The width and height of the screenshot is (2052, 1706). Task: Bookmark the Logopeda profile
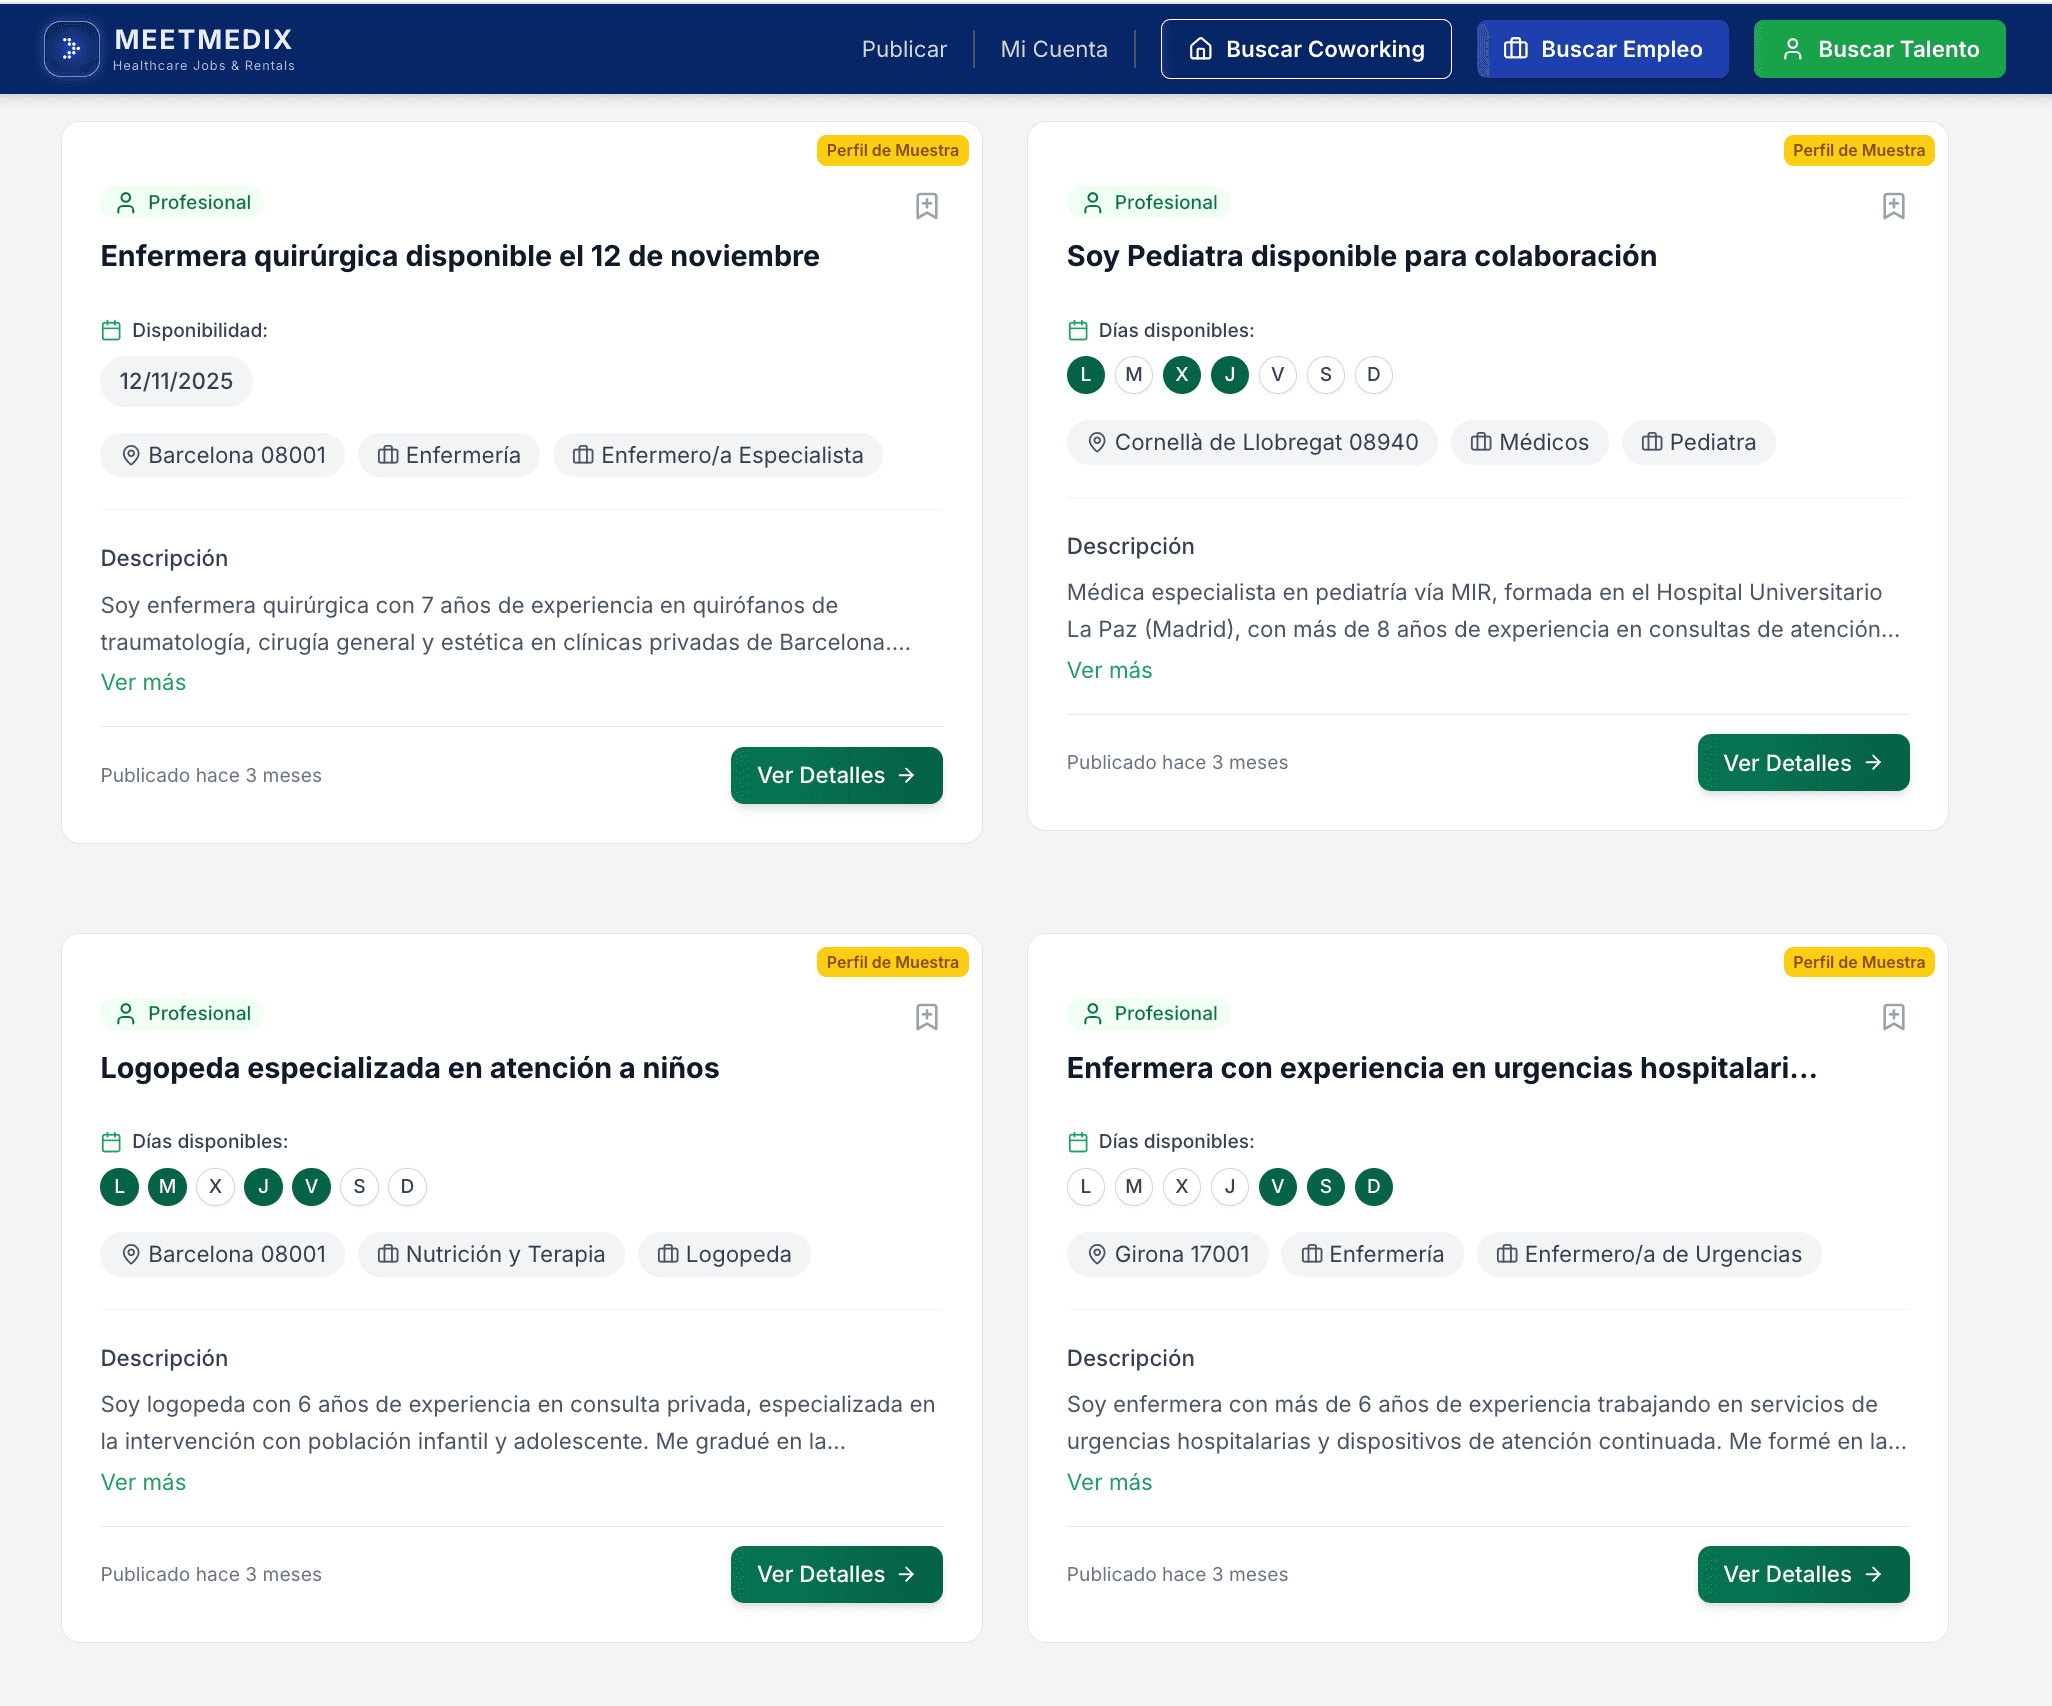click(926, 1017)
